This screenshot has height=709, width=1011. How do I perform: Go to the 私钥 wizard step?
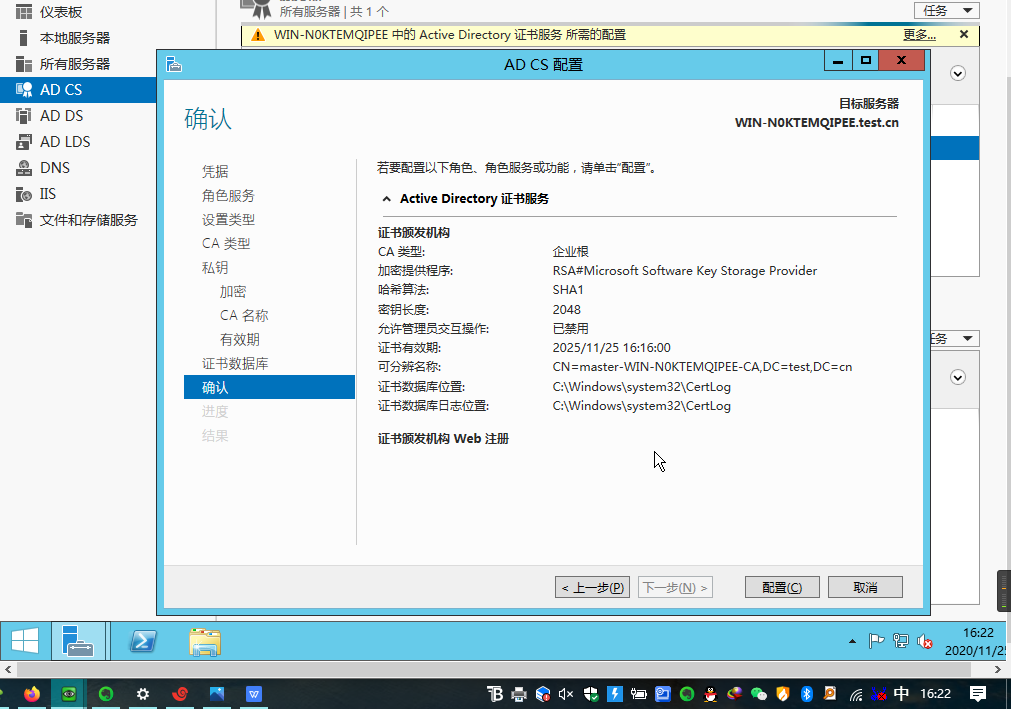215,267
